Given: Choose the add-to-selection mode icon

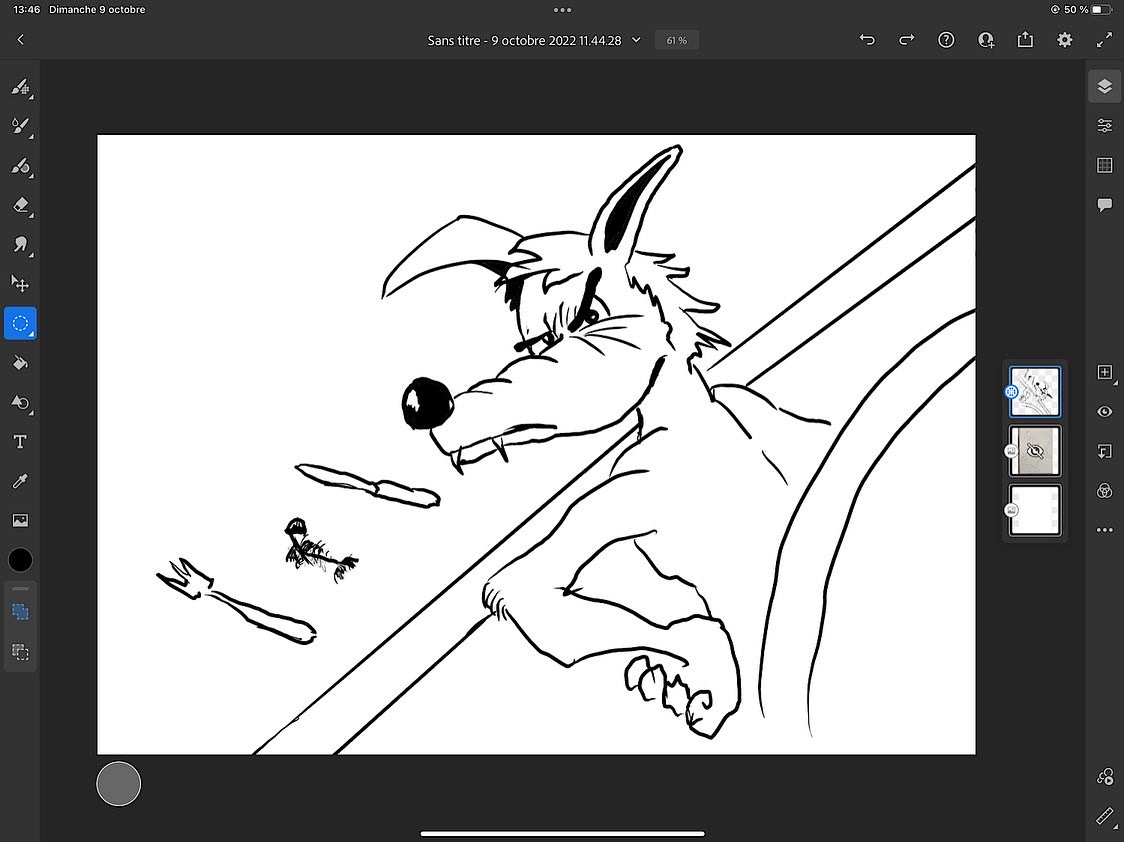Looking at the screenshot, I should pos(20,612).
